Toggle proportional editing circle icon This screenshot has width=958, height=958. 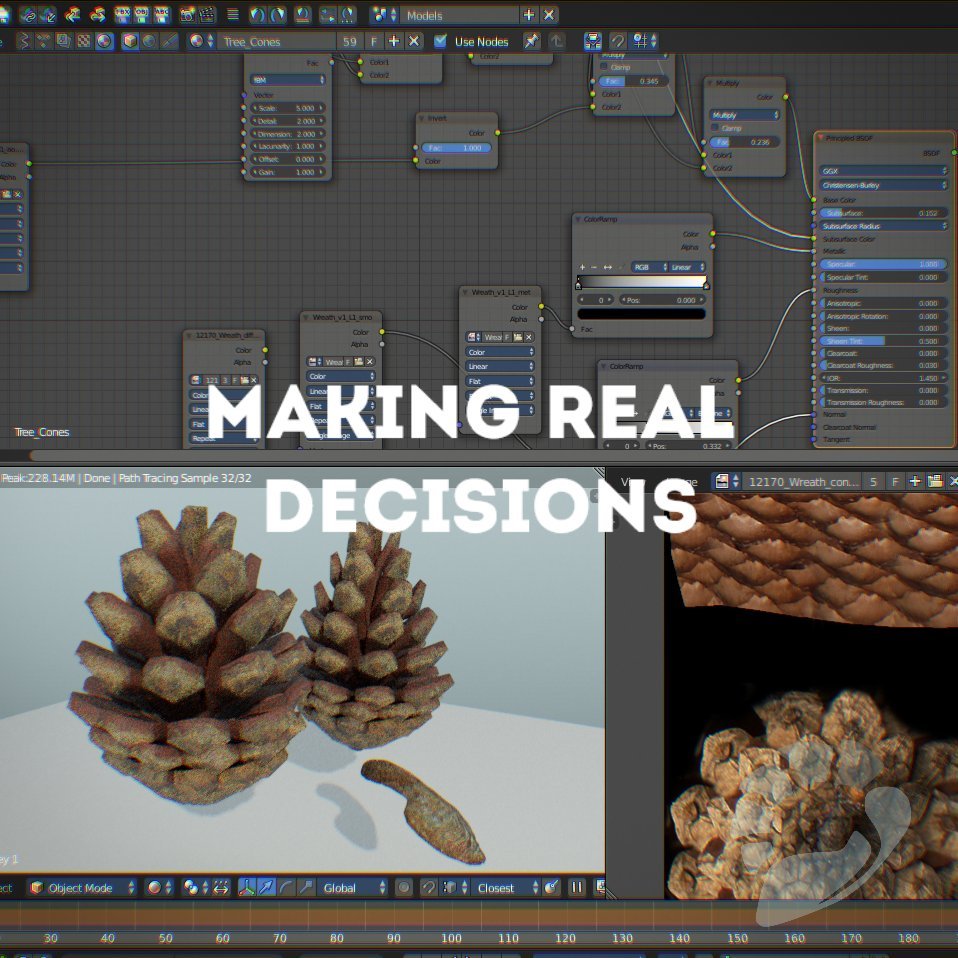point(403,887)
